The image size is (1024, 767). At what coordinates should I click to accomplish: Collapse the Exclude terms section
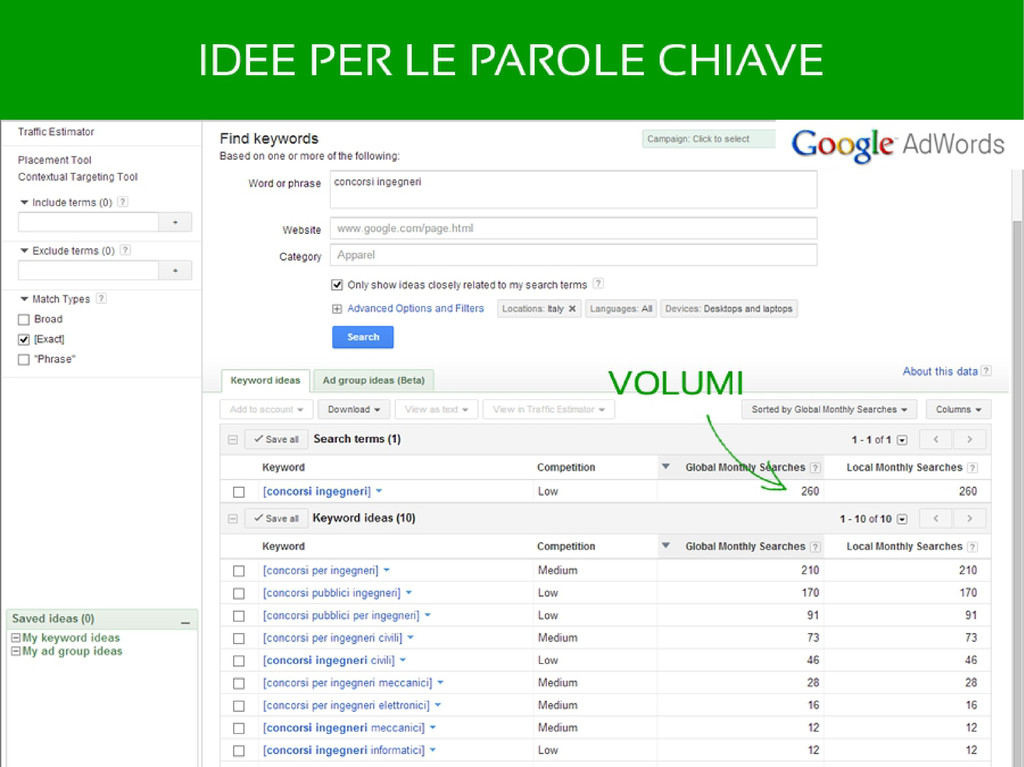24,251
